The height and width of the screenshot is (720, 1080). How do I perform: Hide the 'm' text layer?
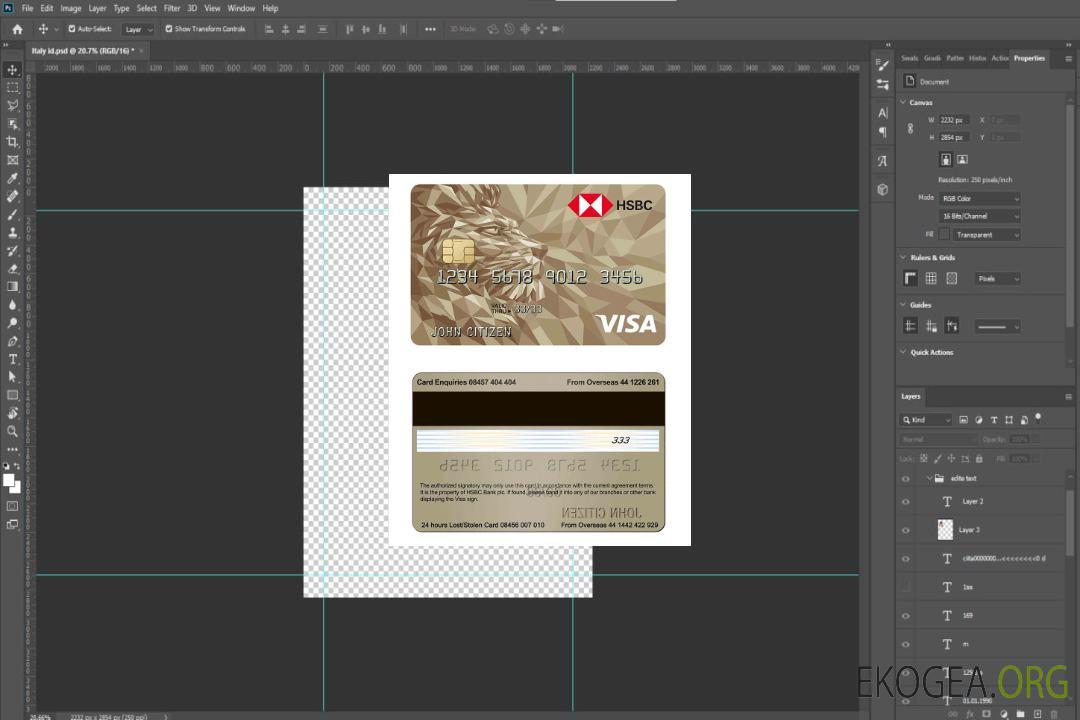(906, 645)
